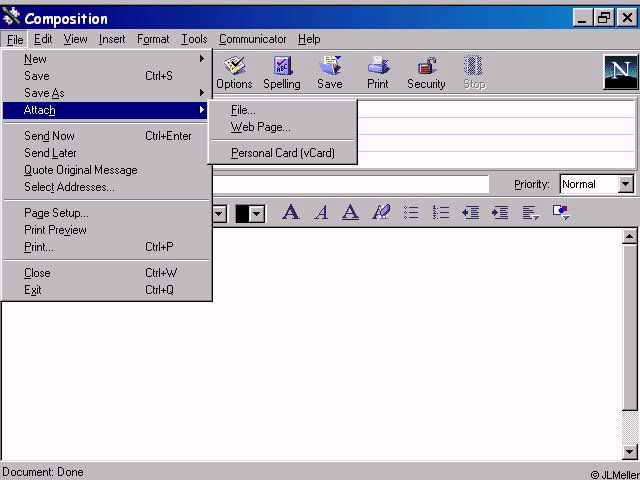Open the Options toolbar icon
Image resolution: width=640 pixels, height=480 pixels.
(234, 72)
